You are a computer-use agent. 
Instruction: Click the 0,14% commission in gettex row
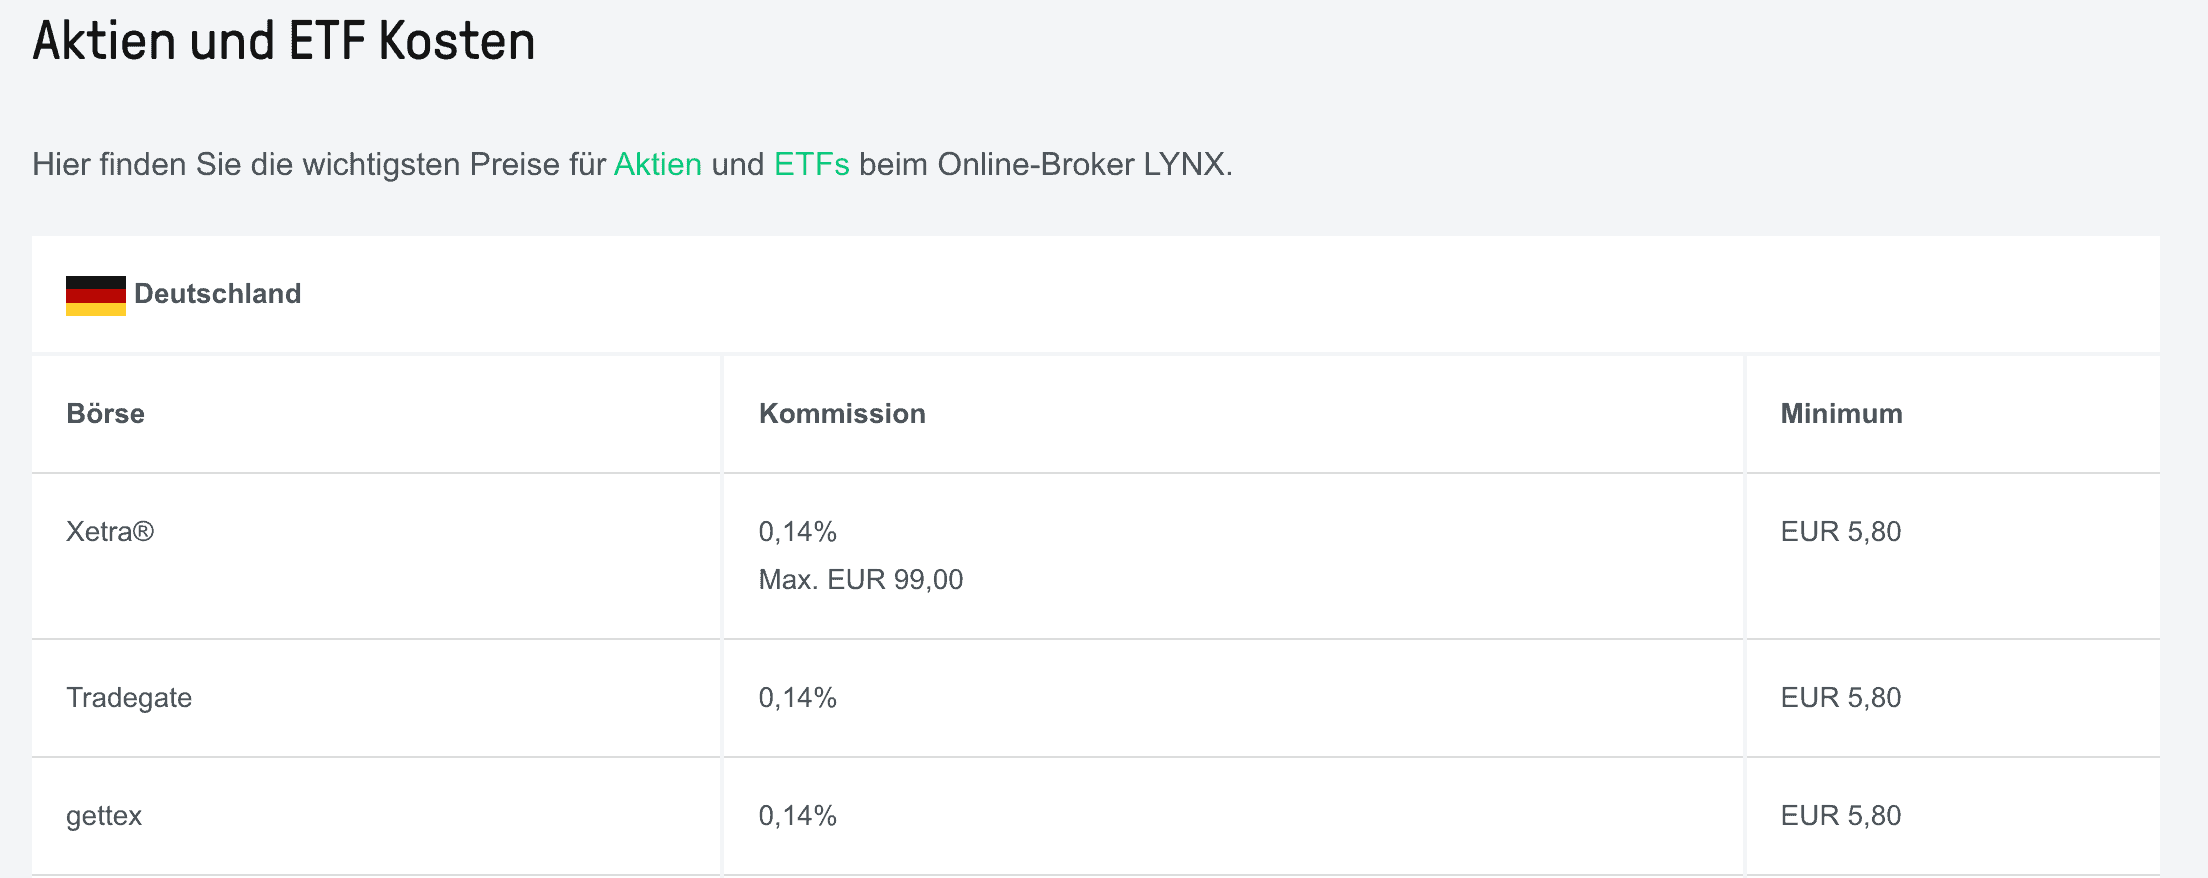pos(797,816)
